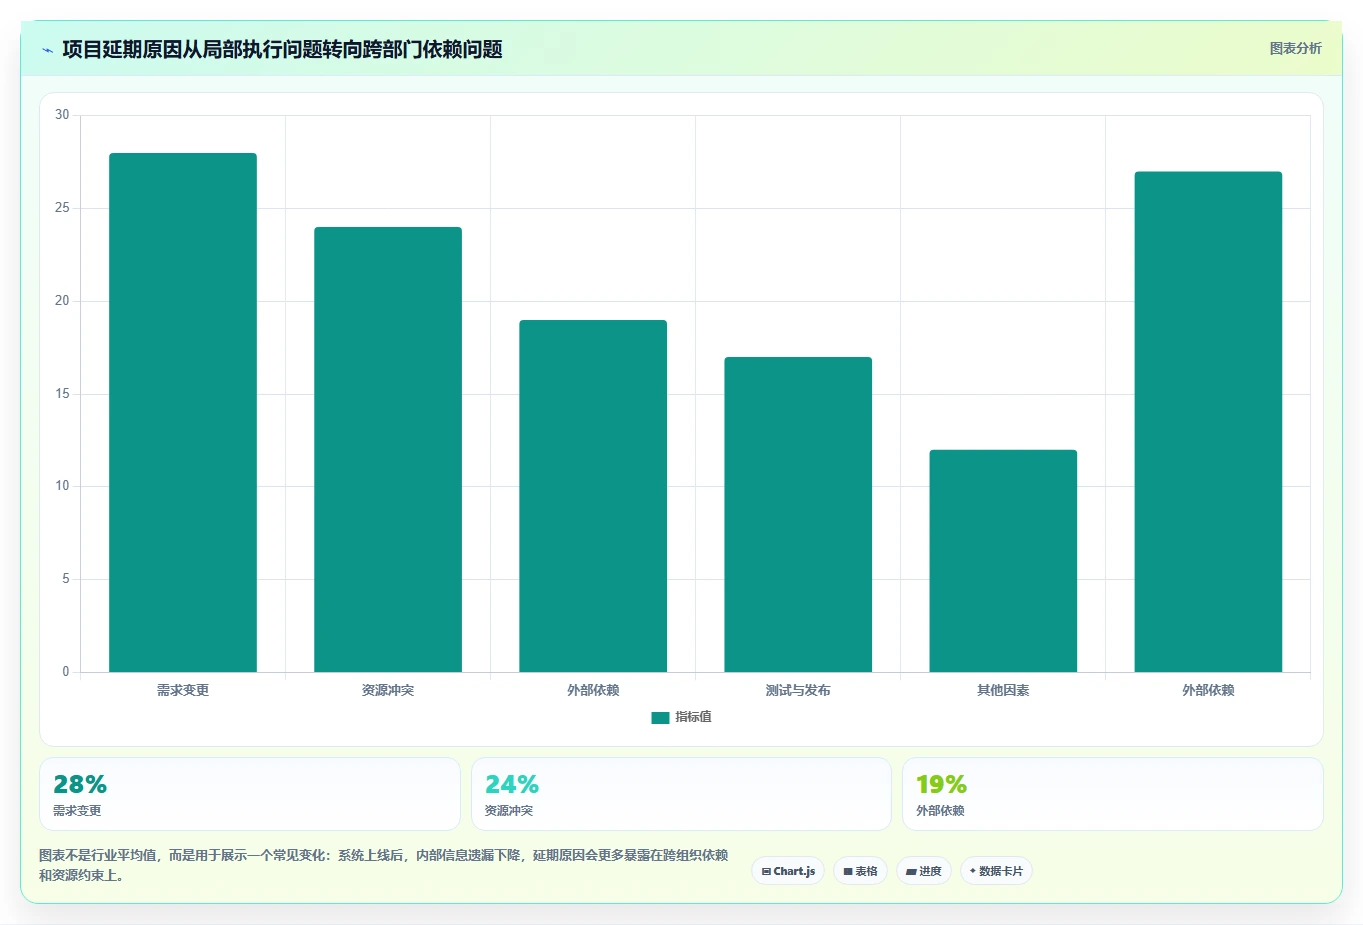Click the chart icon beside the title
1363x925 pixels.
(x=47, y=50)
